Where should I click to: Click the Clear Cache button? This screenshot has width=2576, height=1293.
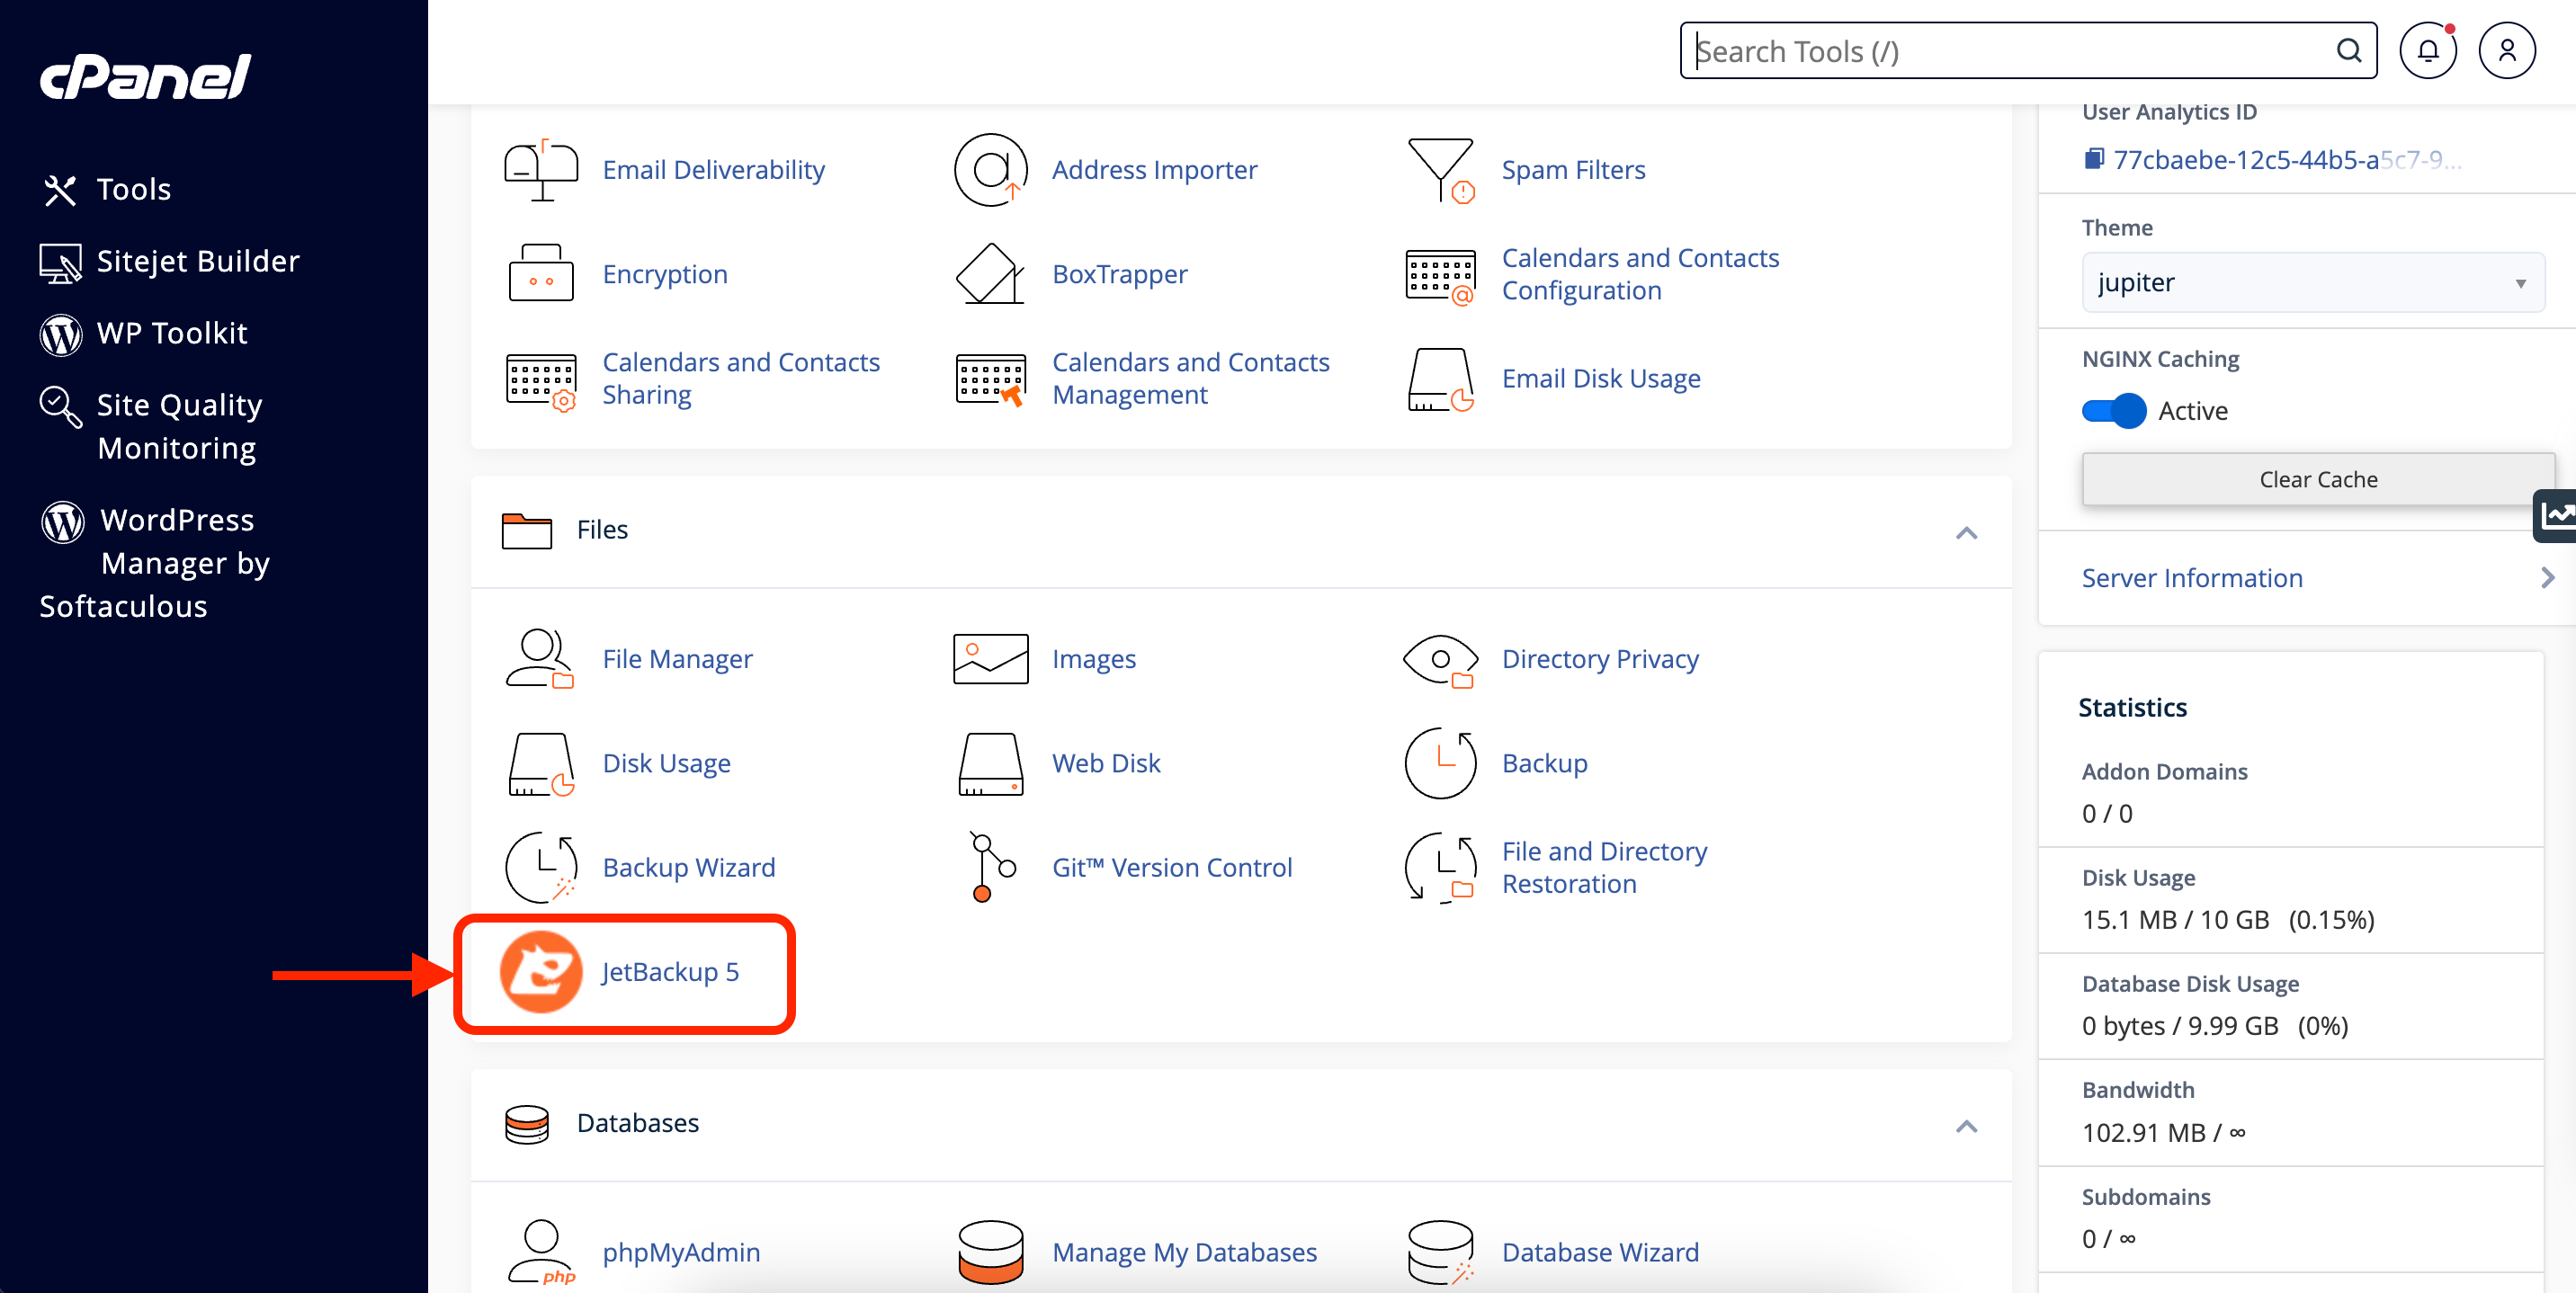pyautogui.click(x=2318, y=479)
